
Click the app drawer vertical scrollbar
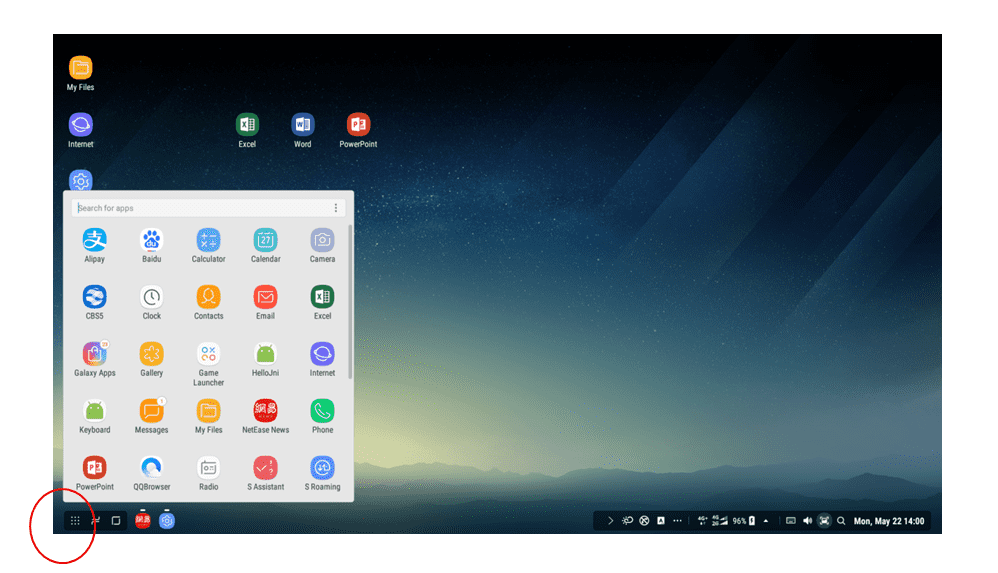point(349,300)
